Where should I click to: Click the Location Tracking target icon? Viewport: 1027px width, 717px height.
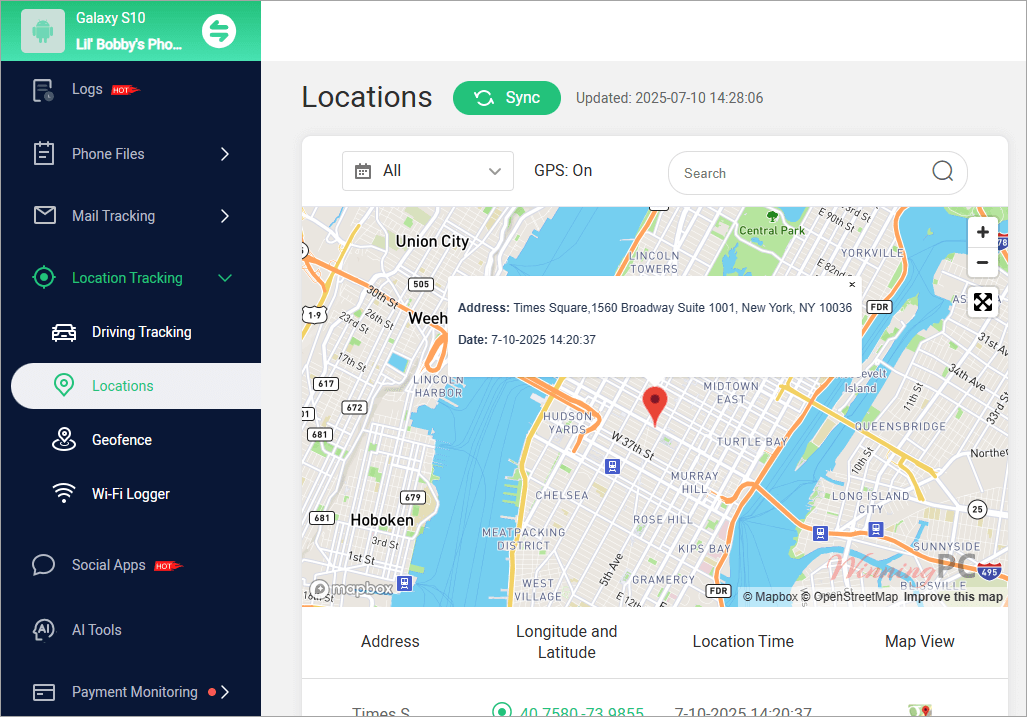point(44,278)
